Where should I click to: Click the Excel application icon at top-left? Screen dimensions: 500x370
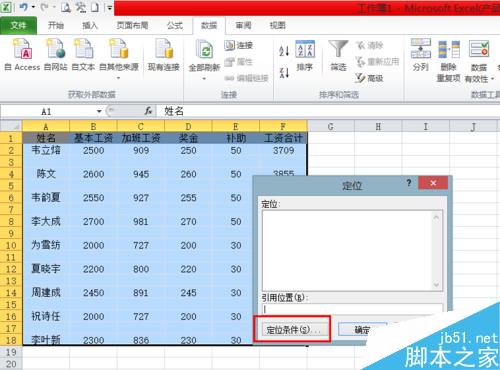pos(7,7)
